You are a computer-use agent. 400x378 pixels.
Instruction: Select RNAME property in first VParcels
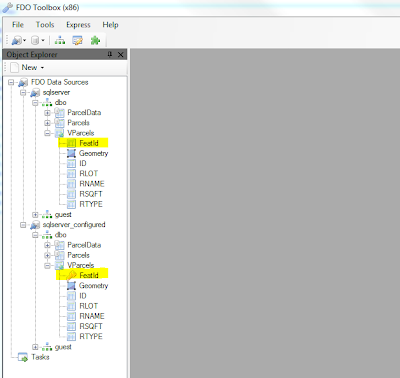pos(92,184)
